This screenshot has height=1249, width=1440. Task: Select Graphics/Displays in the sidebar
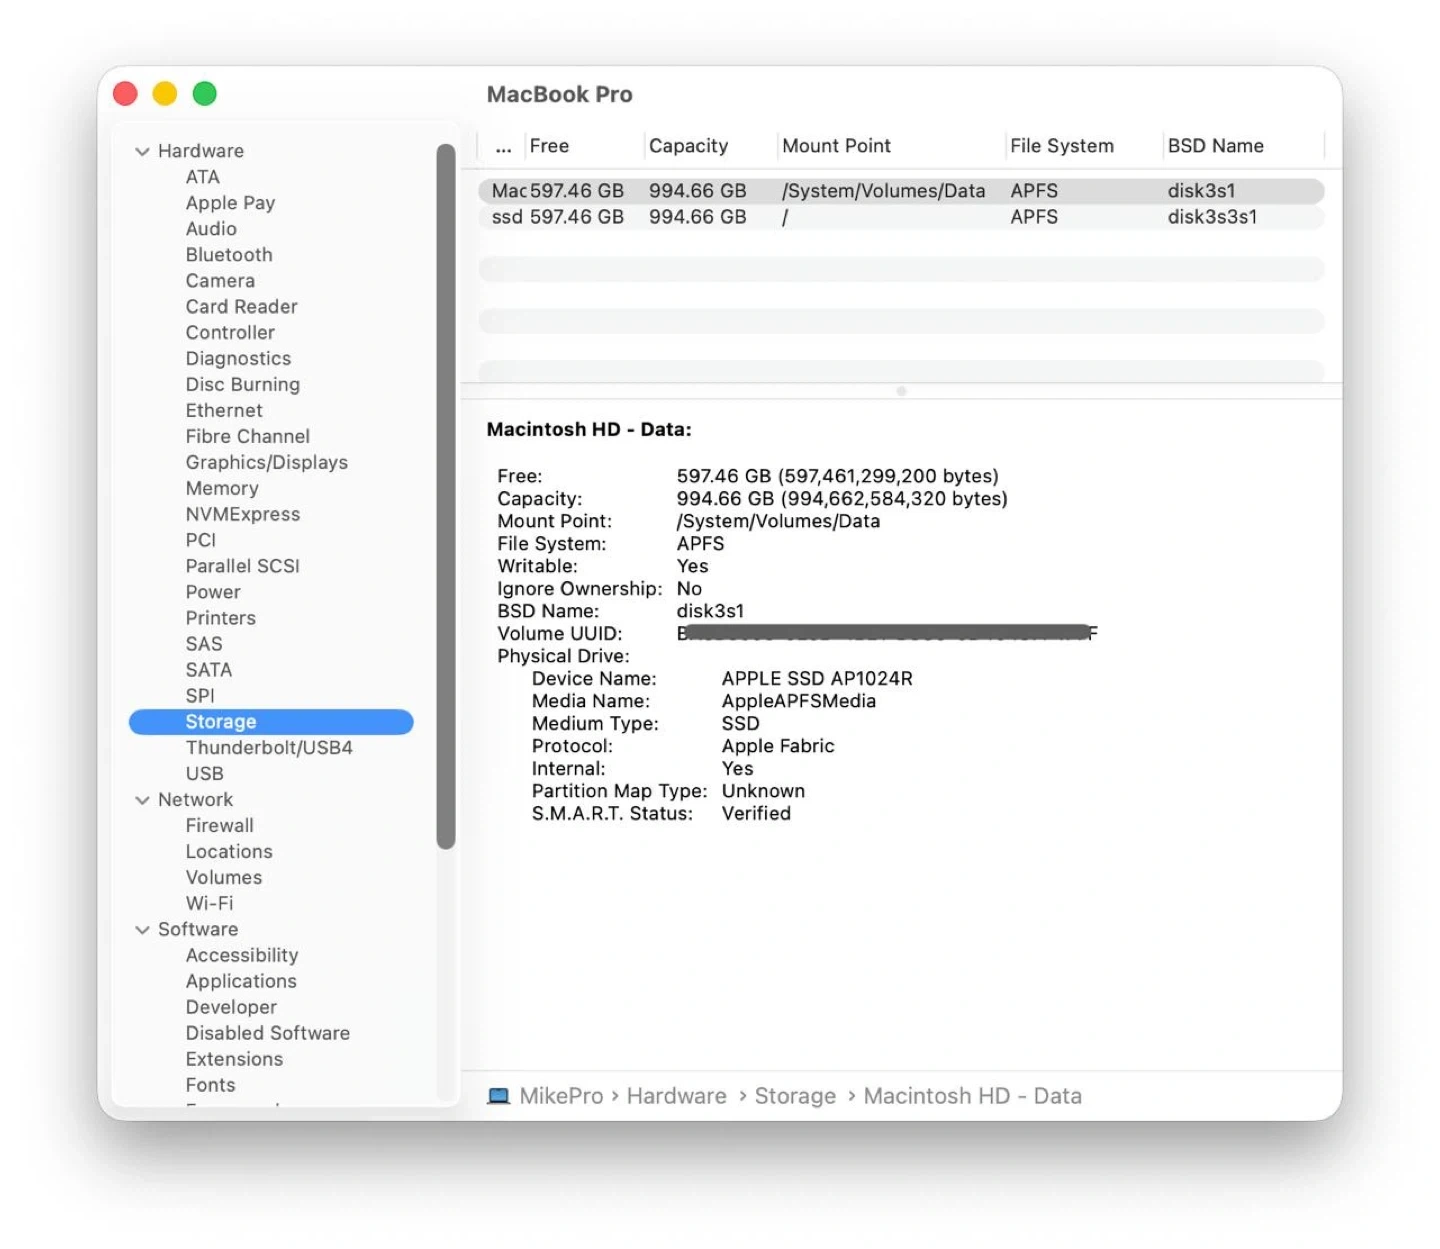click(266, 462)
